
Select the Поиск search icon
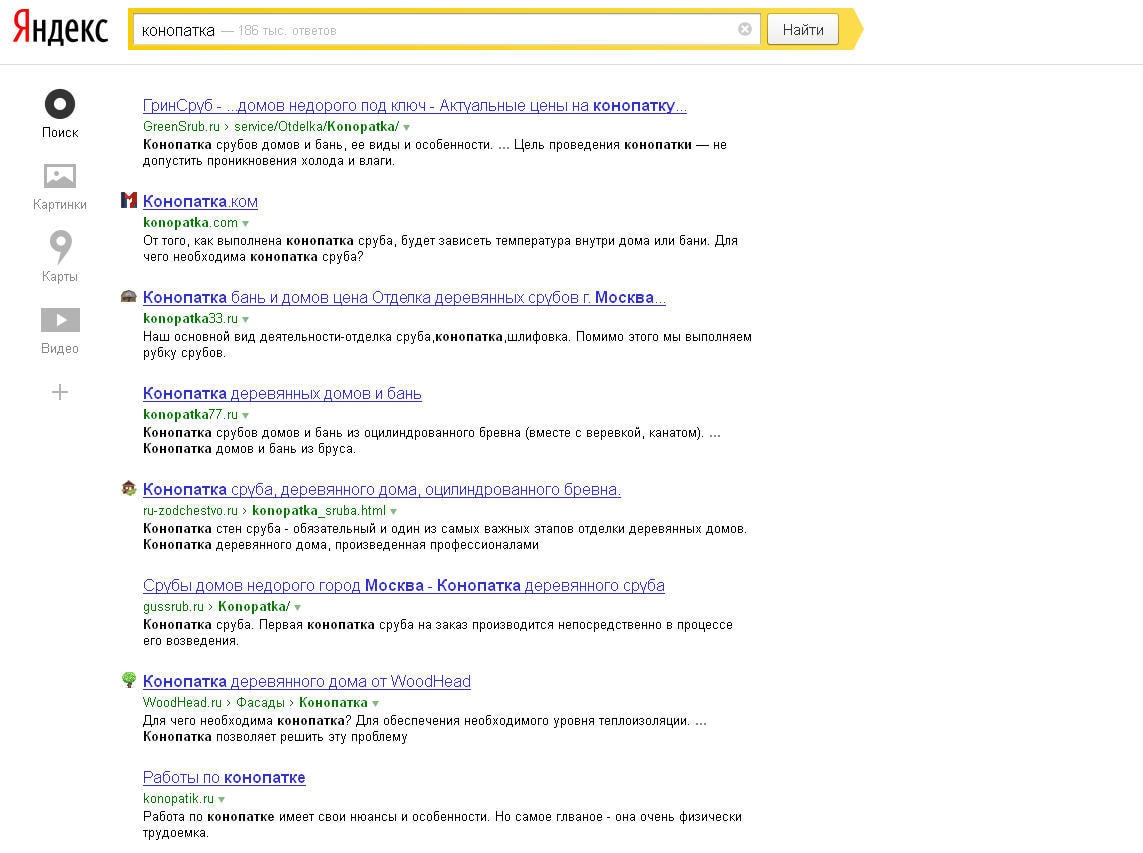(60, 112)
